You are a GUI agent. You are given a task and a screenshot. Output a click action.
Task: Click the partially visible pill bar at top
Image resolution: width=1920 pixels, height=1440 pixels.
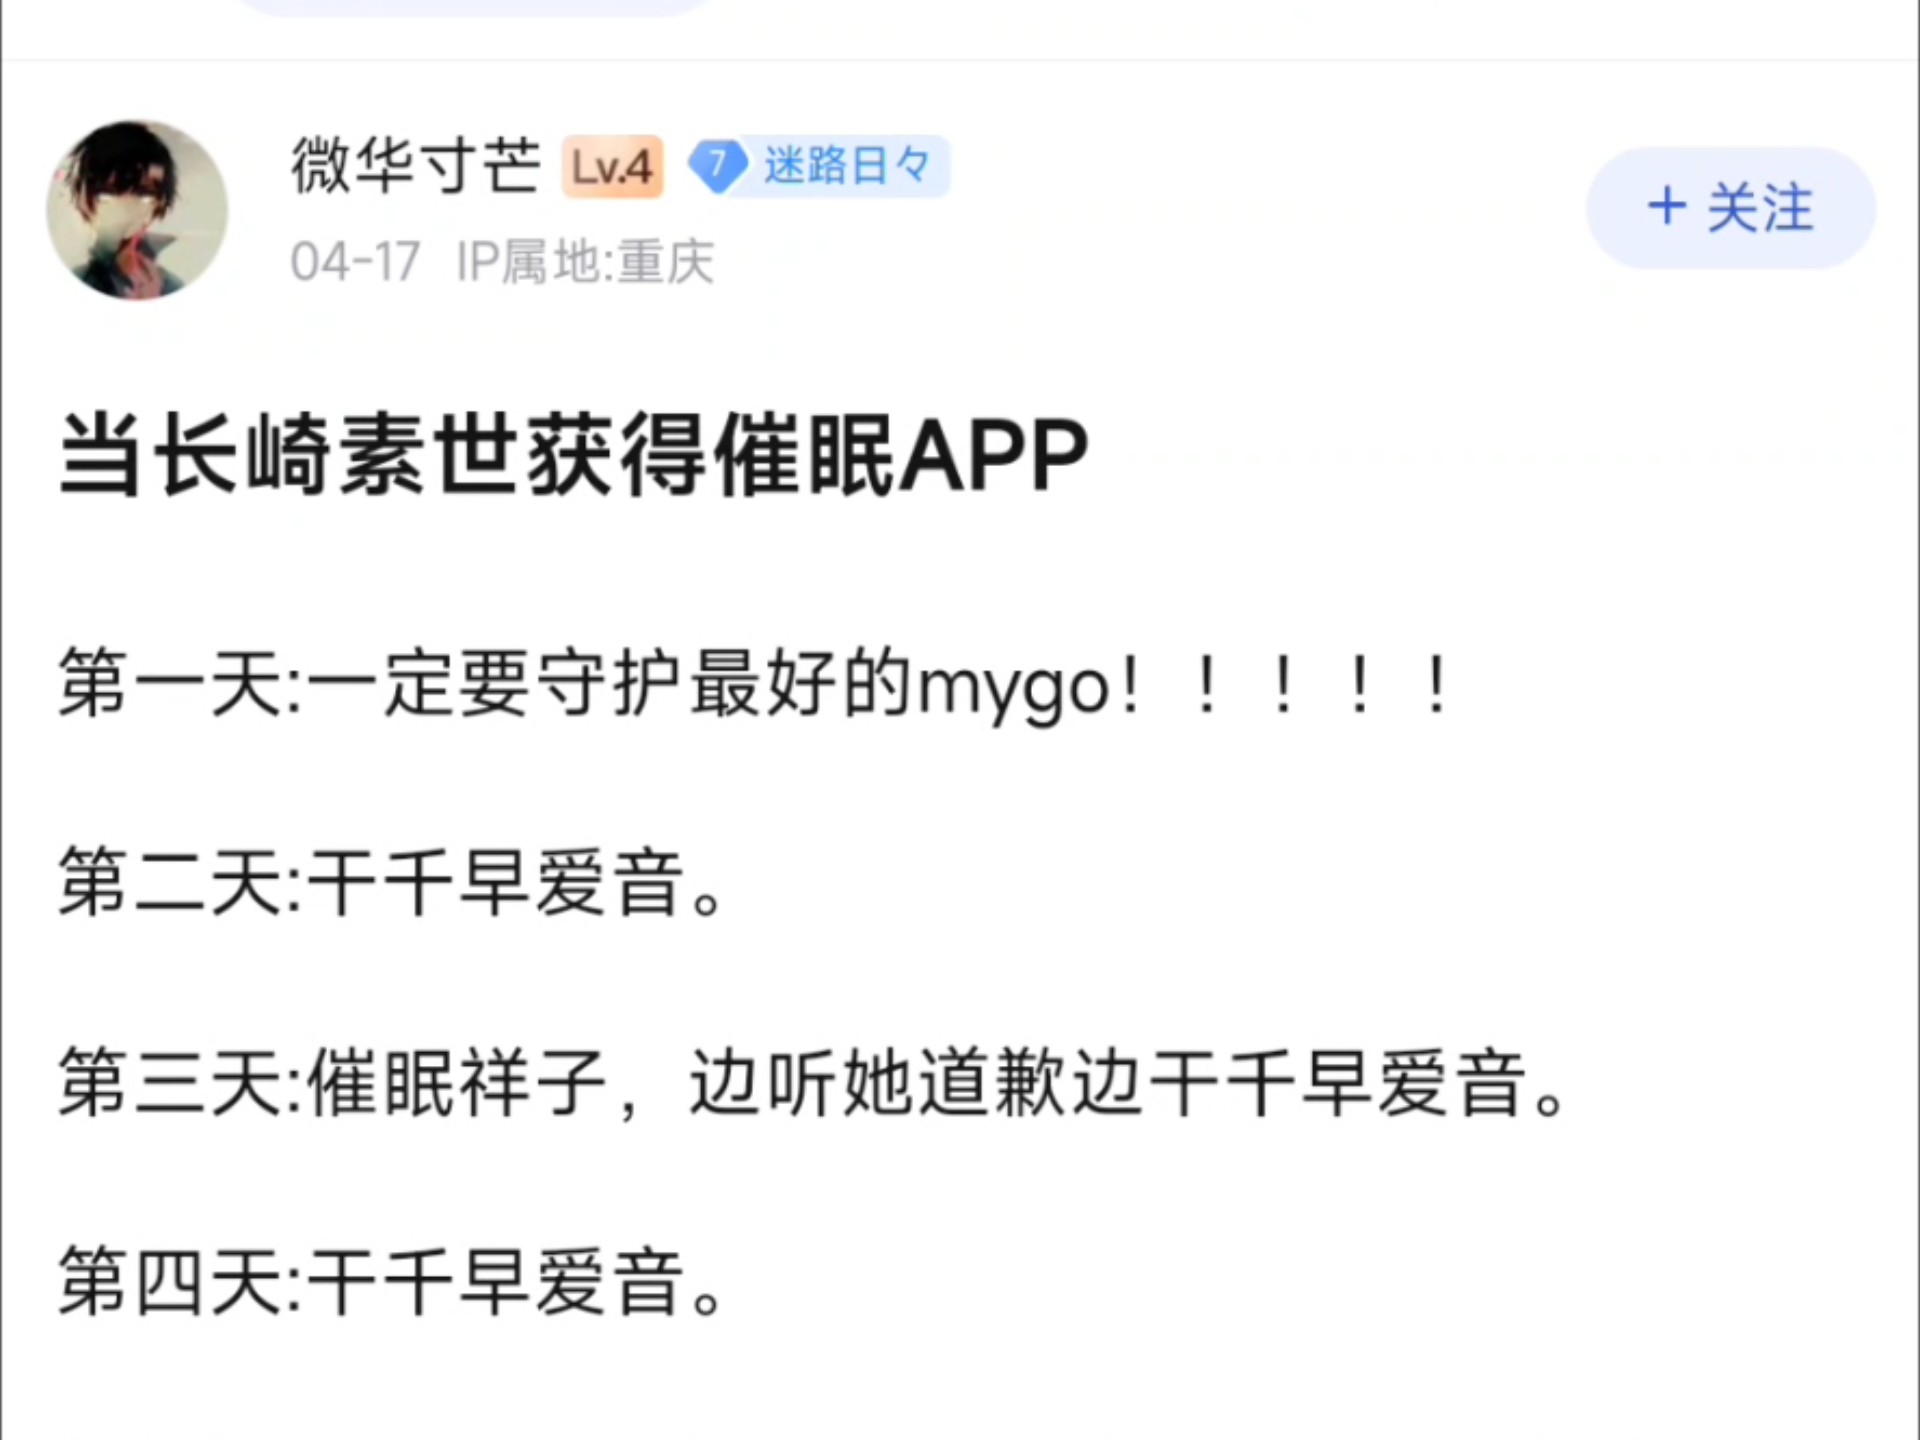[473, 6]
